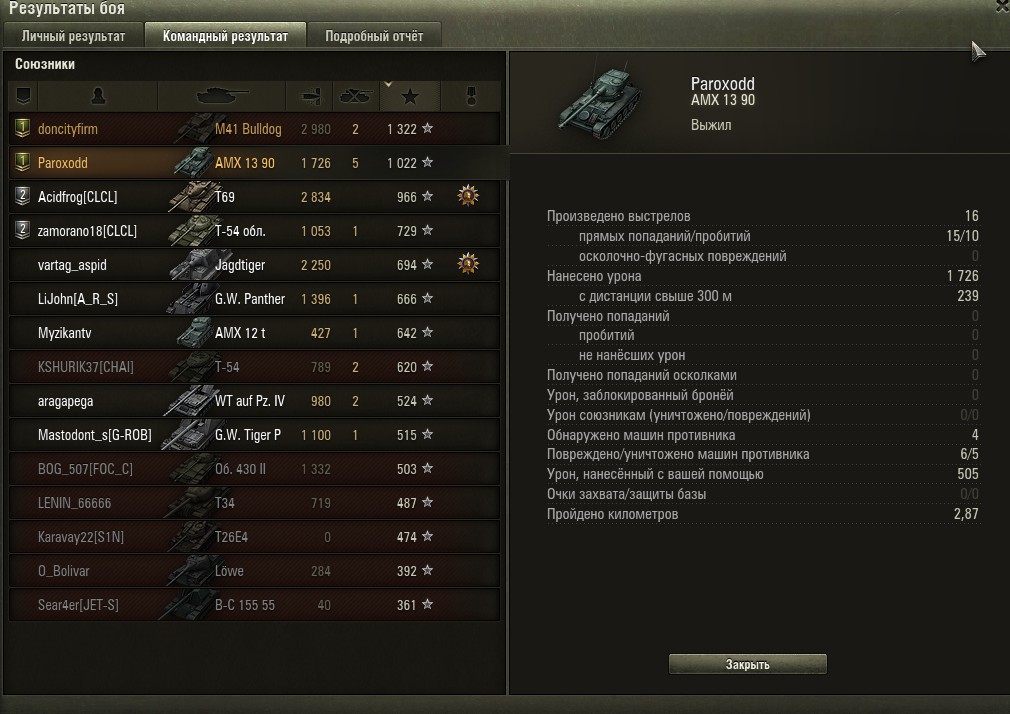Screen dimensions: 1010x714
Task: Sort by vehicle tank column icon
Action: pyautogui.click(x=222, y=96)
